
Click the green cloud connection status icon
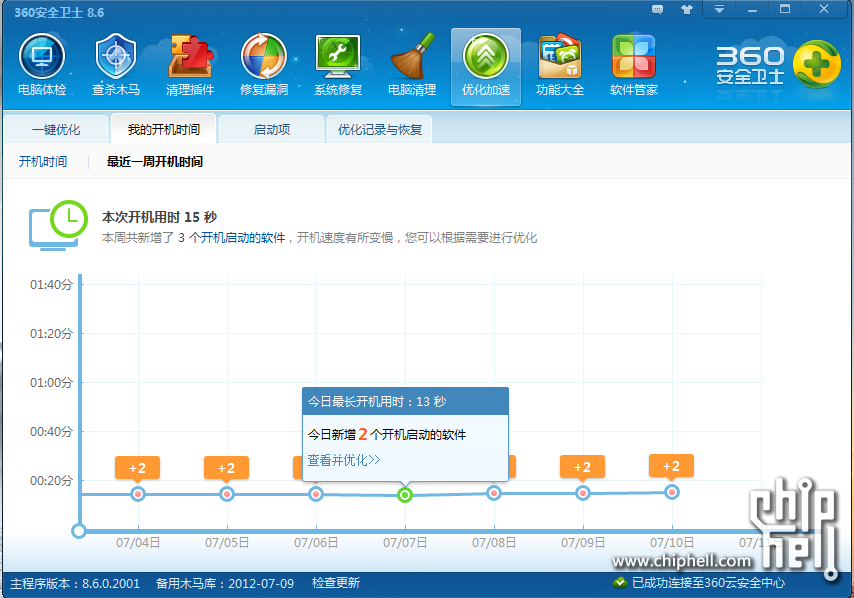(x=620, y=583)
